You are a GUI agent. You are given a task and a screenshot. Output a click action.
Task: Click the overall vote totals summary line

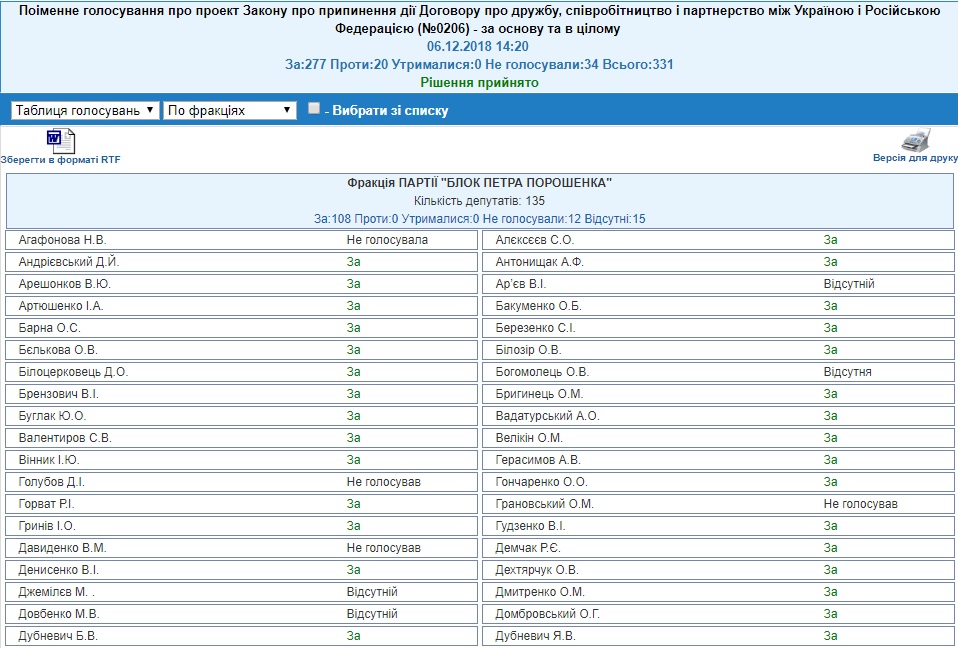click(x=479, y=64)
